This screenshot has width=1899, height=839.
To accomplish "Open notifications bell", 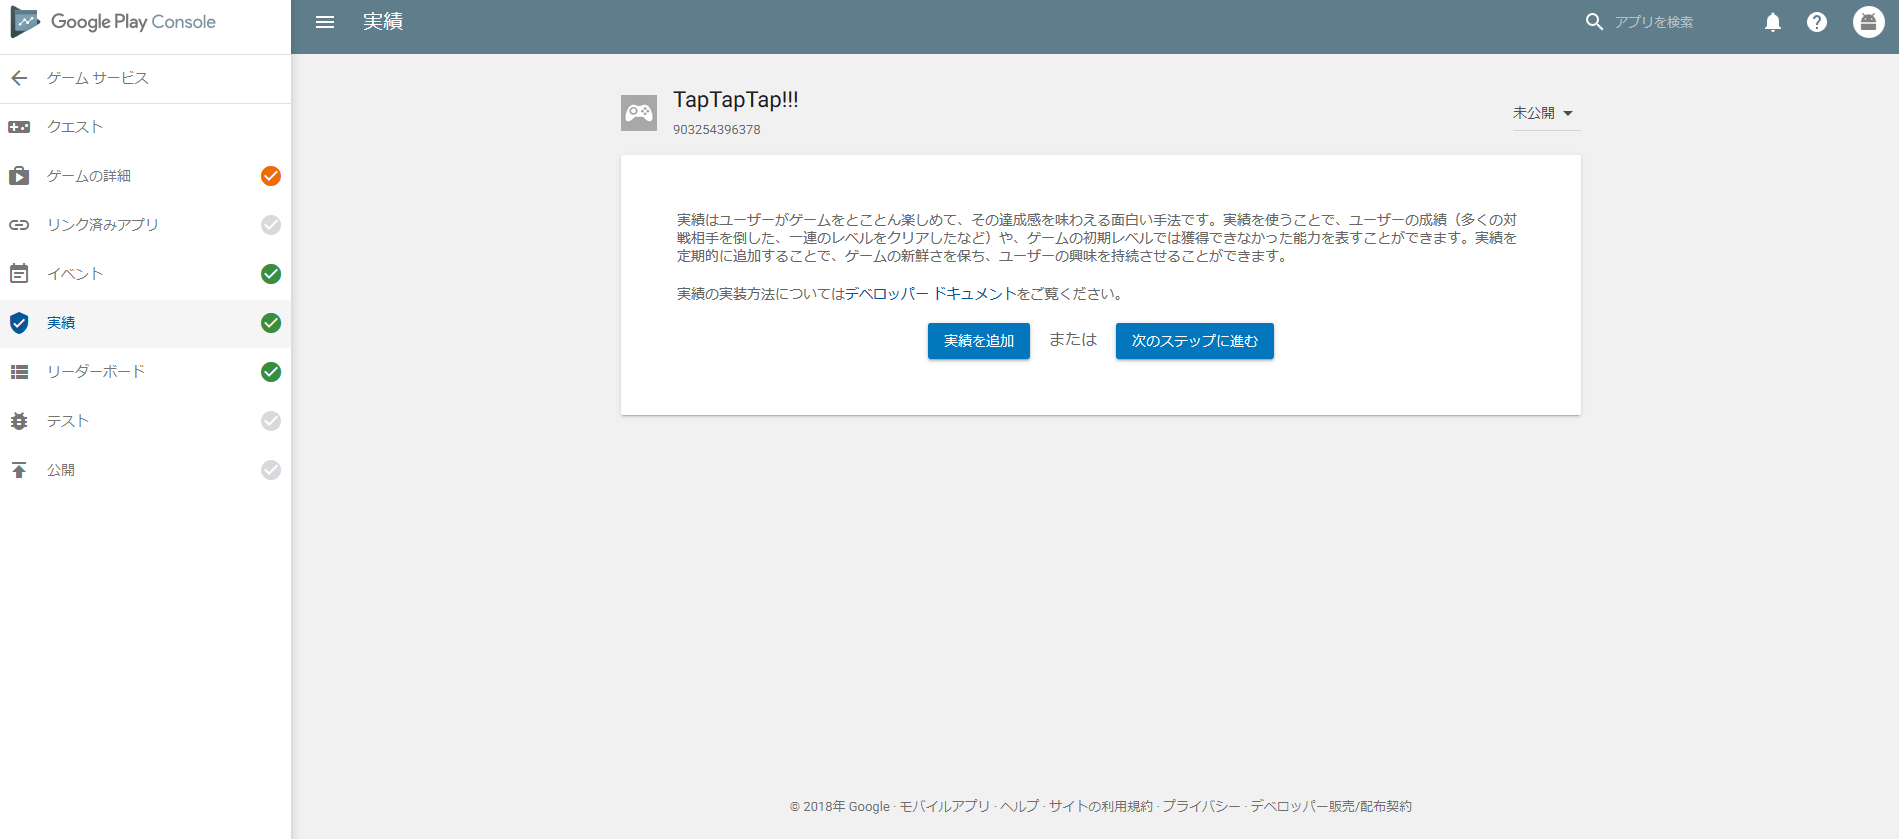I will [x=1773, y=22].
